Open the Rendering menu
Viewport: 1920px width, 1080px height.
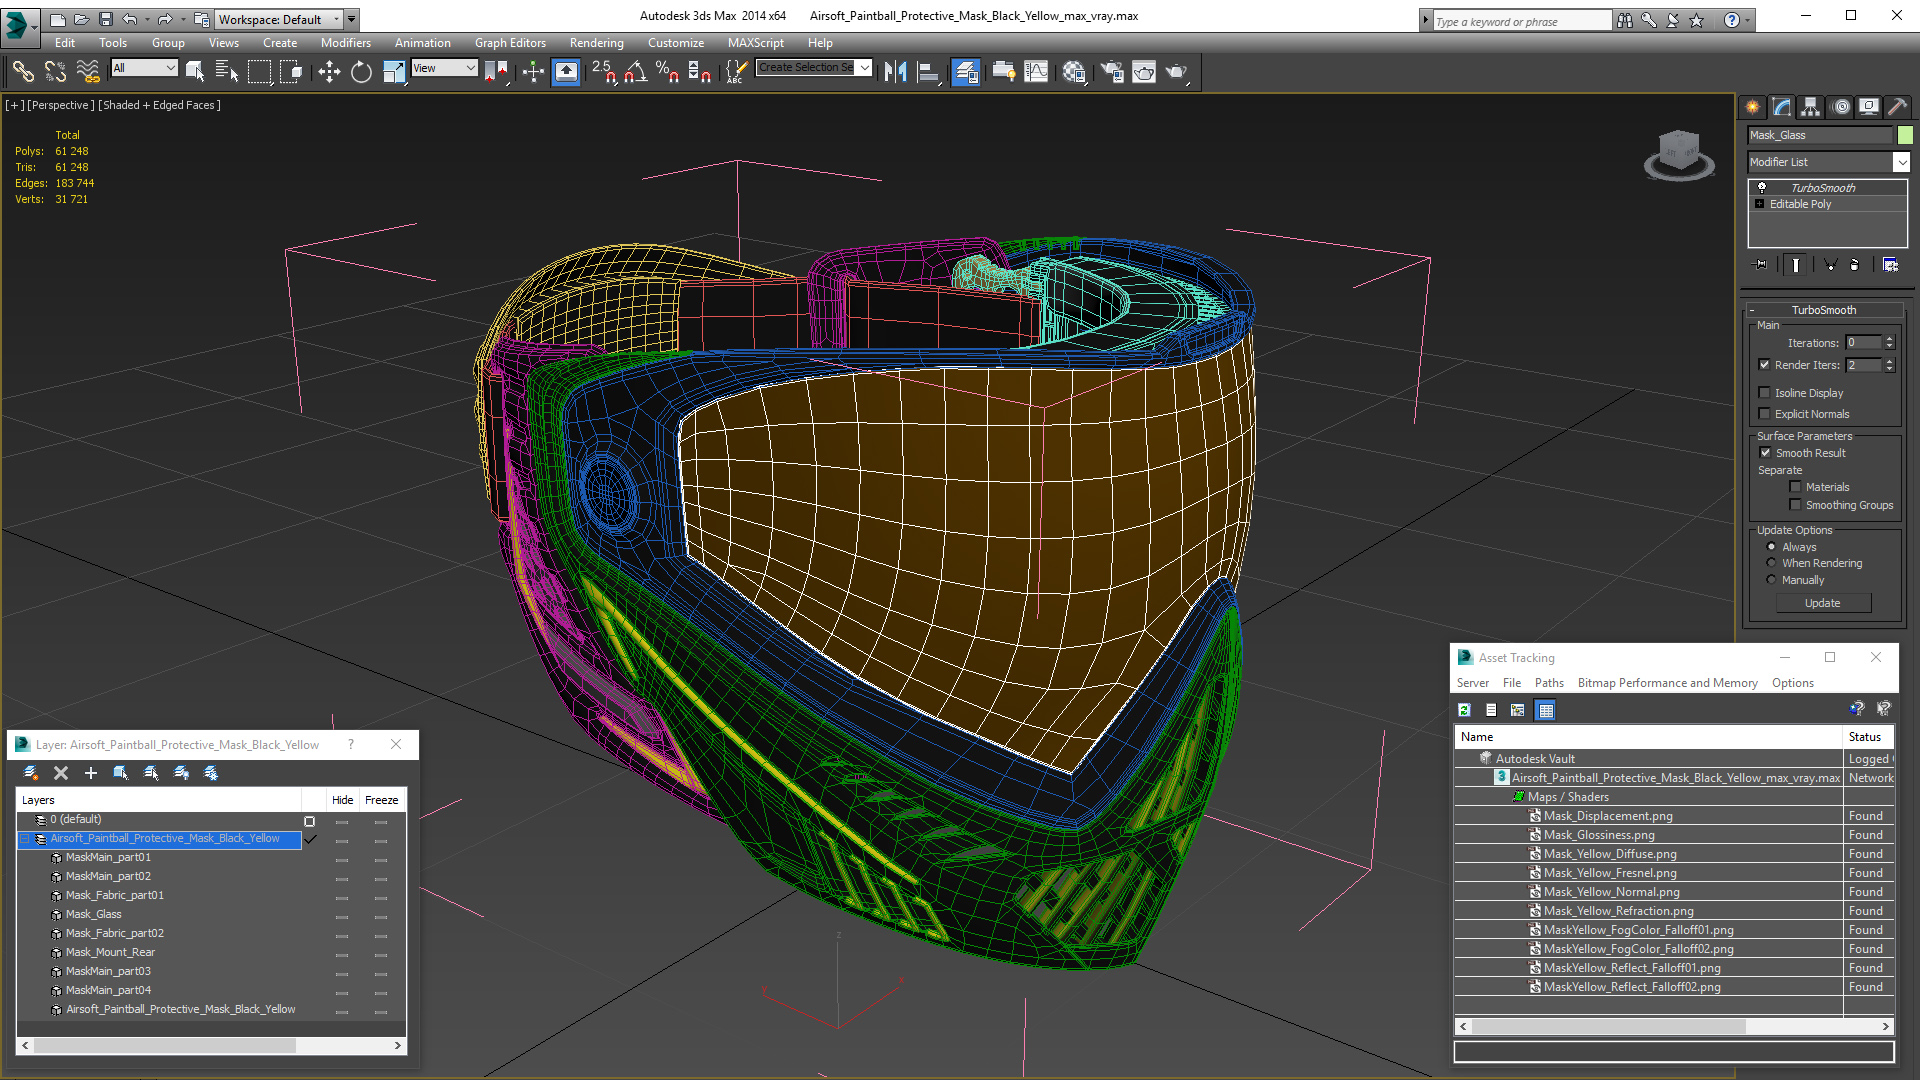pos(596,43)
